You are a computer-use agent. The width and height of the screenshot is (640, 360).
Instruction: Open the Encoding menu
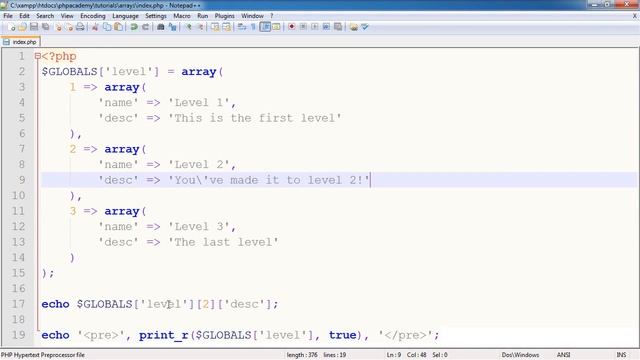coord(93,16)
